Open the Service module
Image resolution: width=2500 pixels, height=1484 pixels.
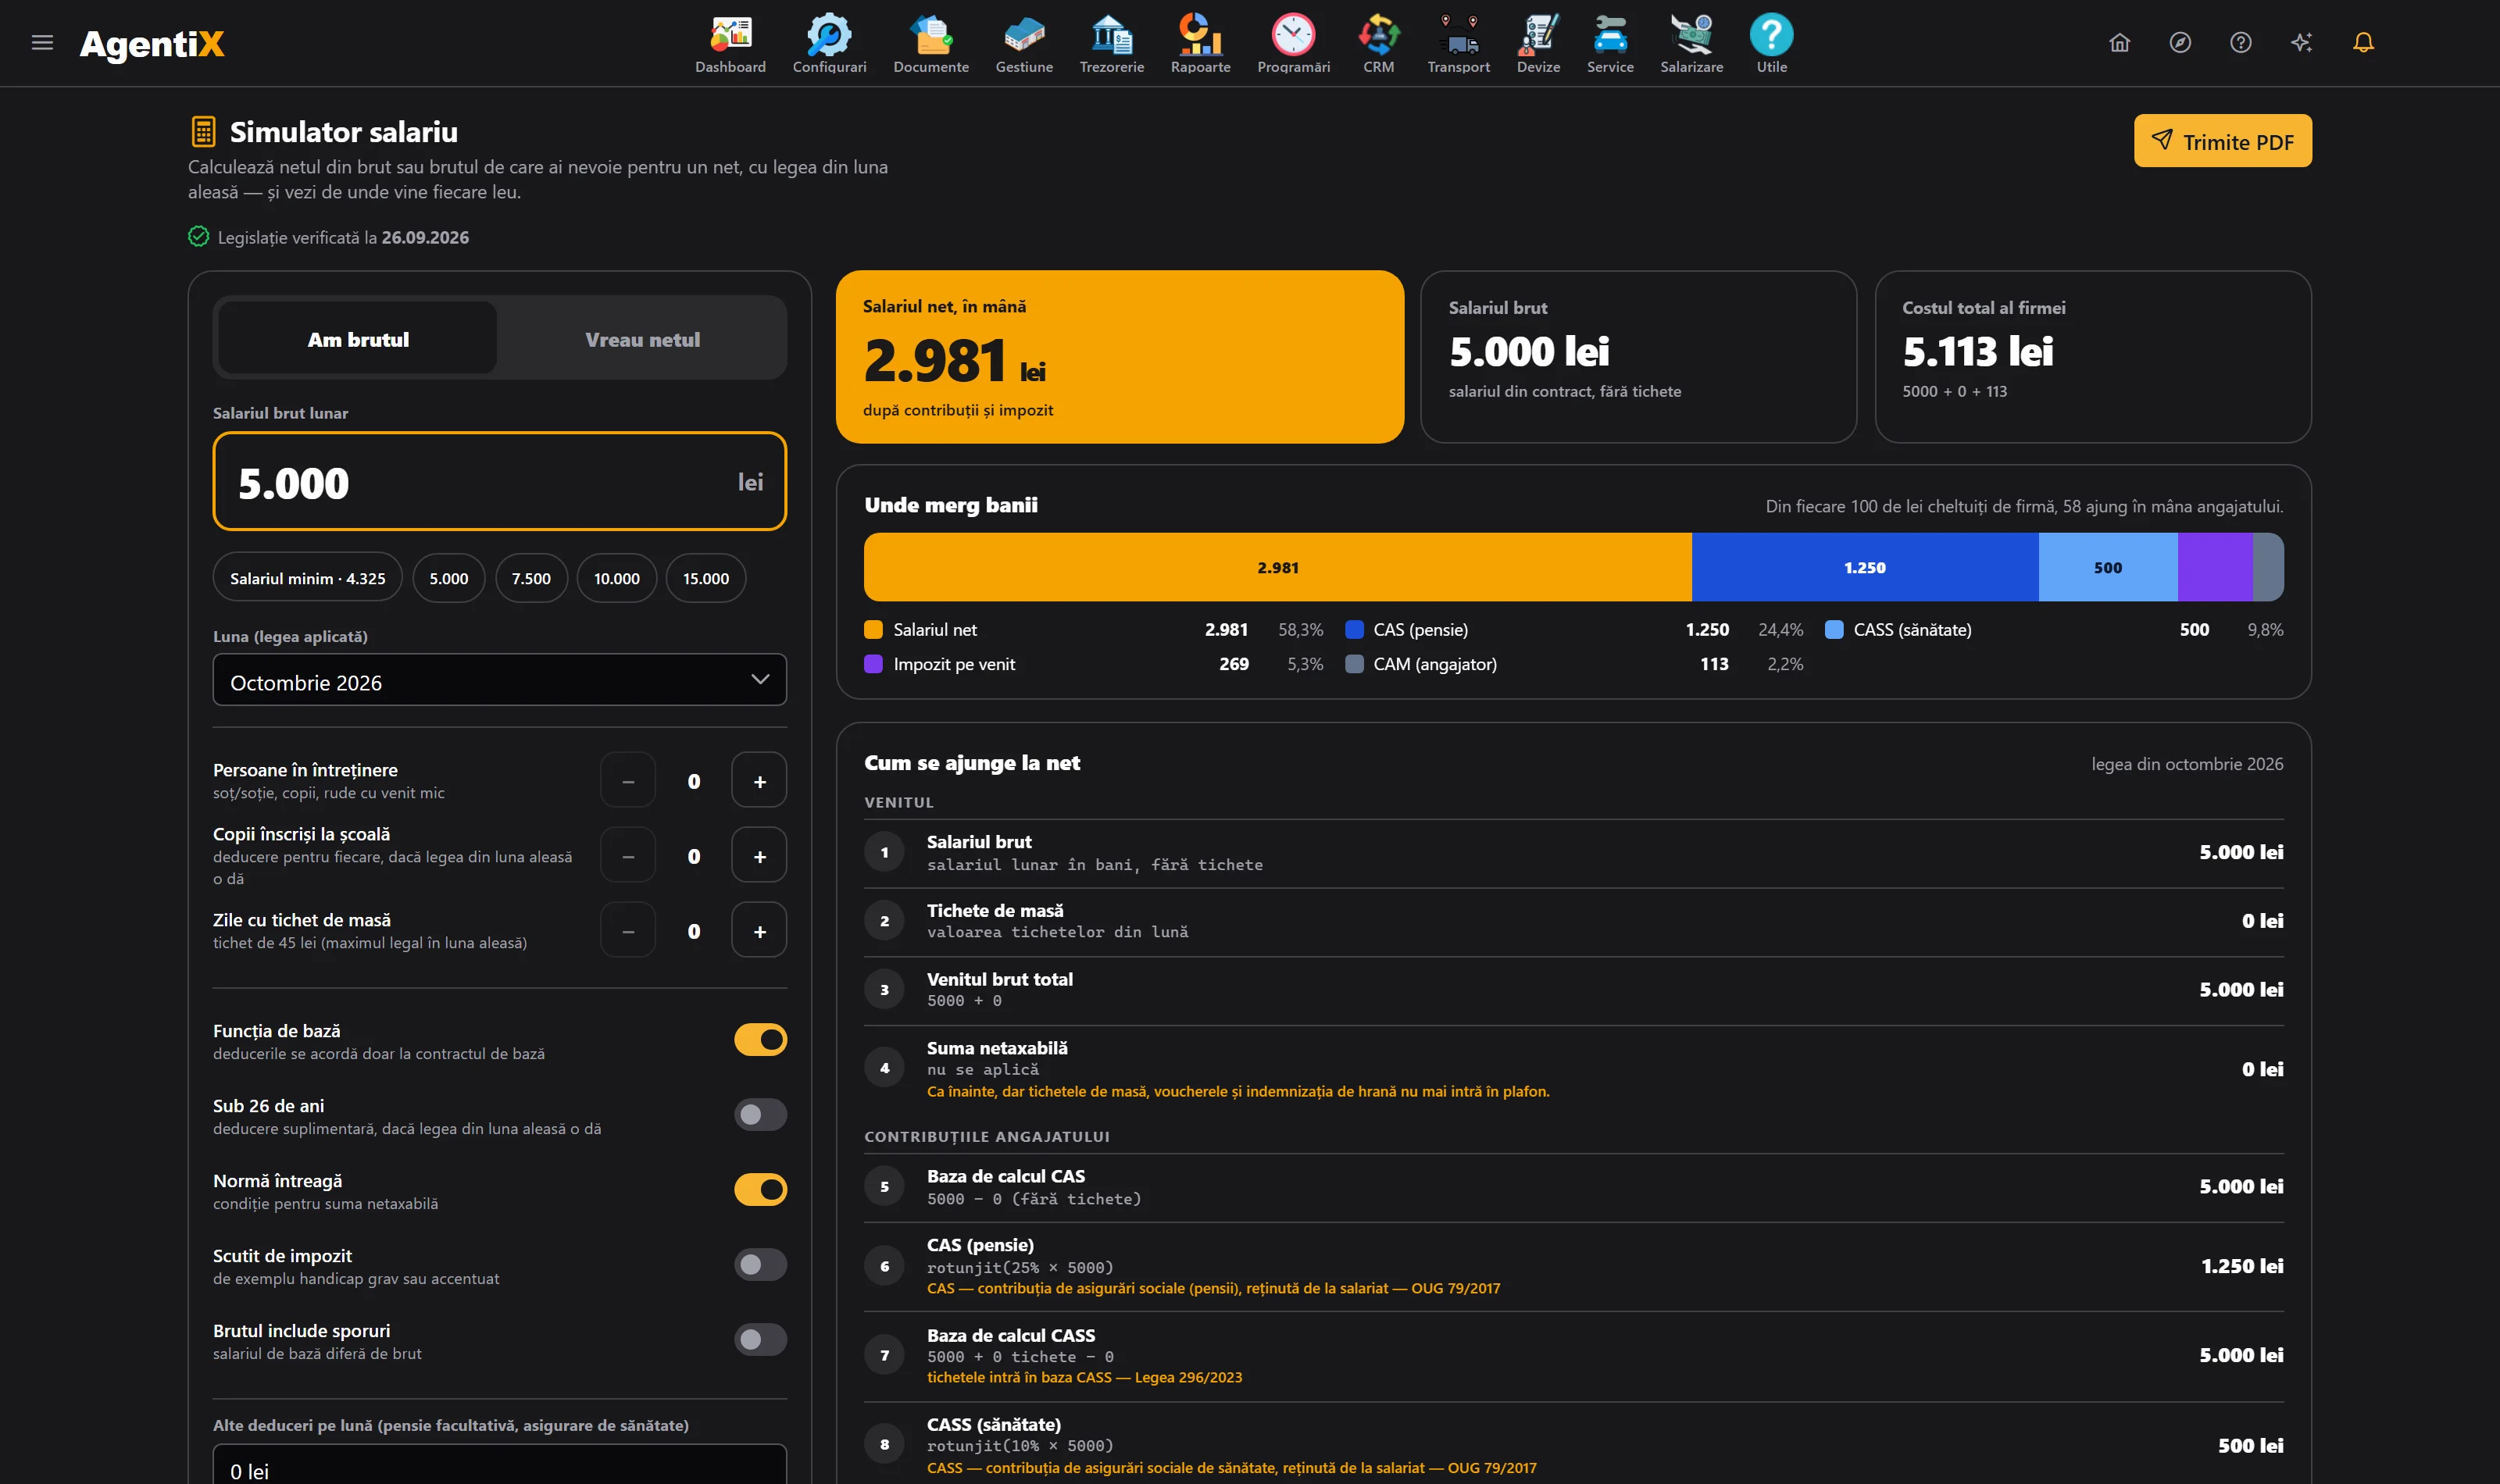(1610, 44)
